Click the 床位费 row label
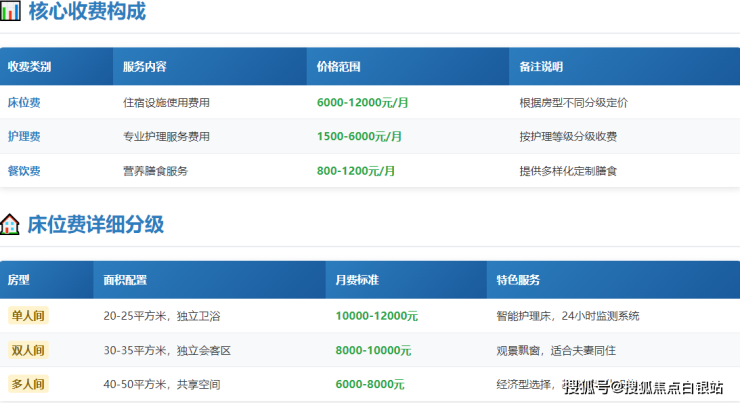Screen dimensions: 740x403 click(x=24, y=102)
